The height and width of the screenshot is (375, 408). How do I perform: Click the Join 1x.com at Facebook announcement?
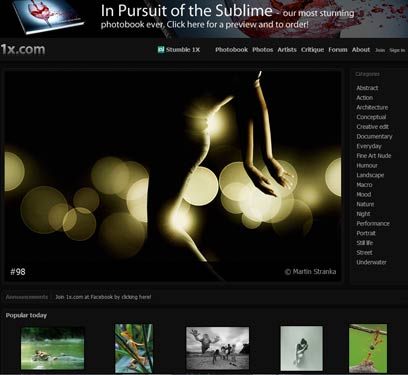[x=103, y=297]
